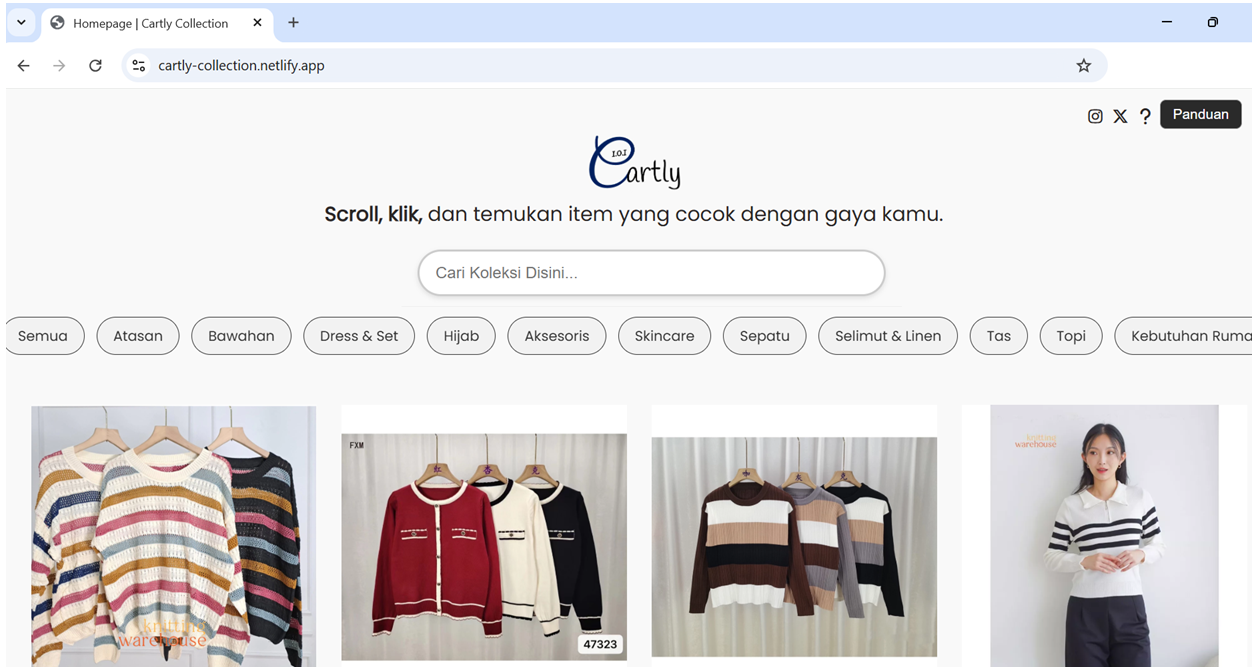Open the X (Twitter) icon
Image resolution: width=1252 pixels, height=667 pixels.
coord(1120,115)
